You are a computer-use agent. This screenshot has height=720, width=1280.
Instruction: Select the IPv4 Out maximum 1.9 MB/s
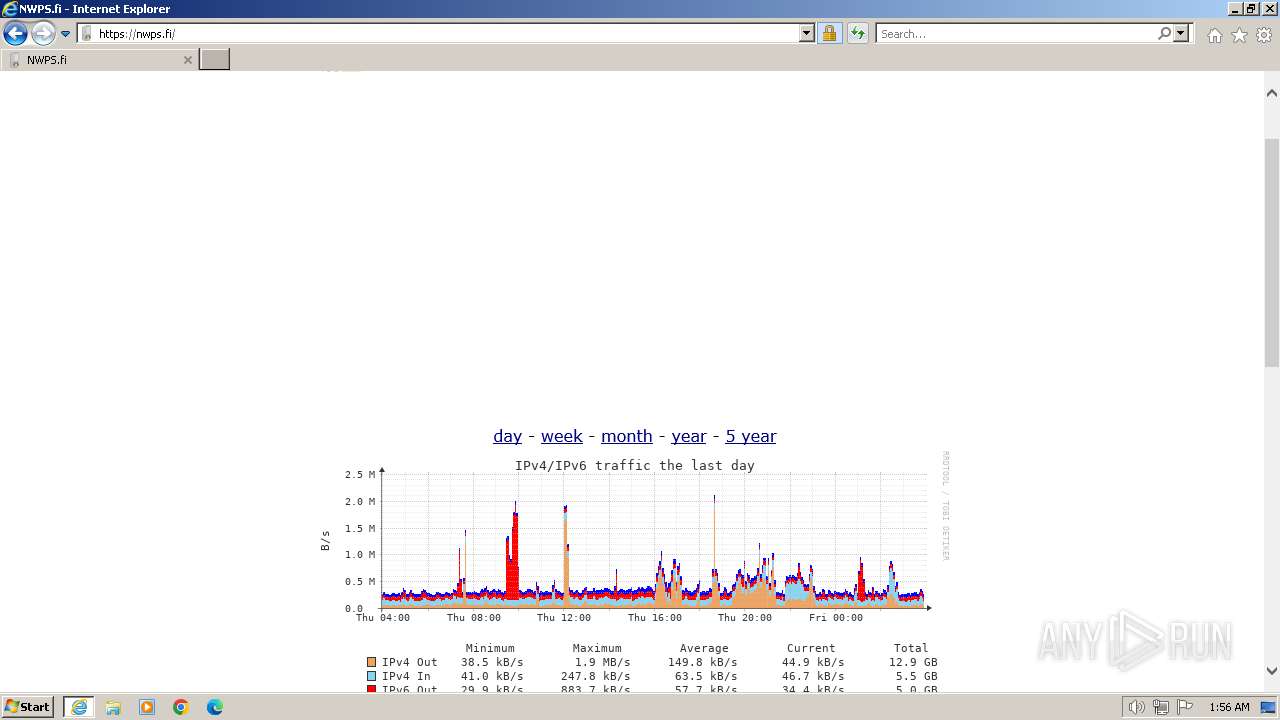click(602, 662)
